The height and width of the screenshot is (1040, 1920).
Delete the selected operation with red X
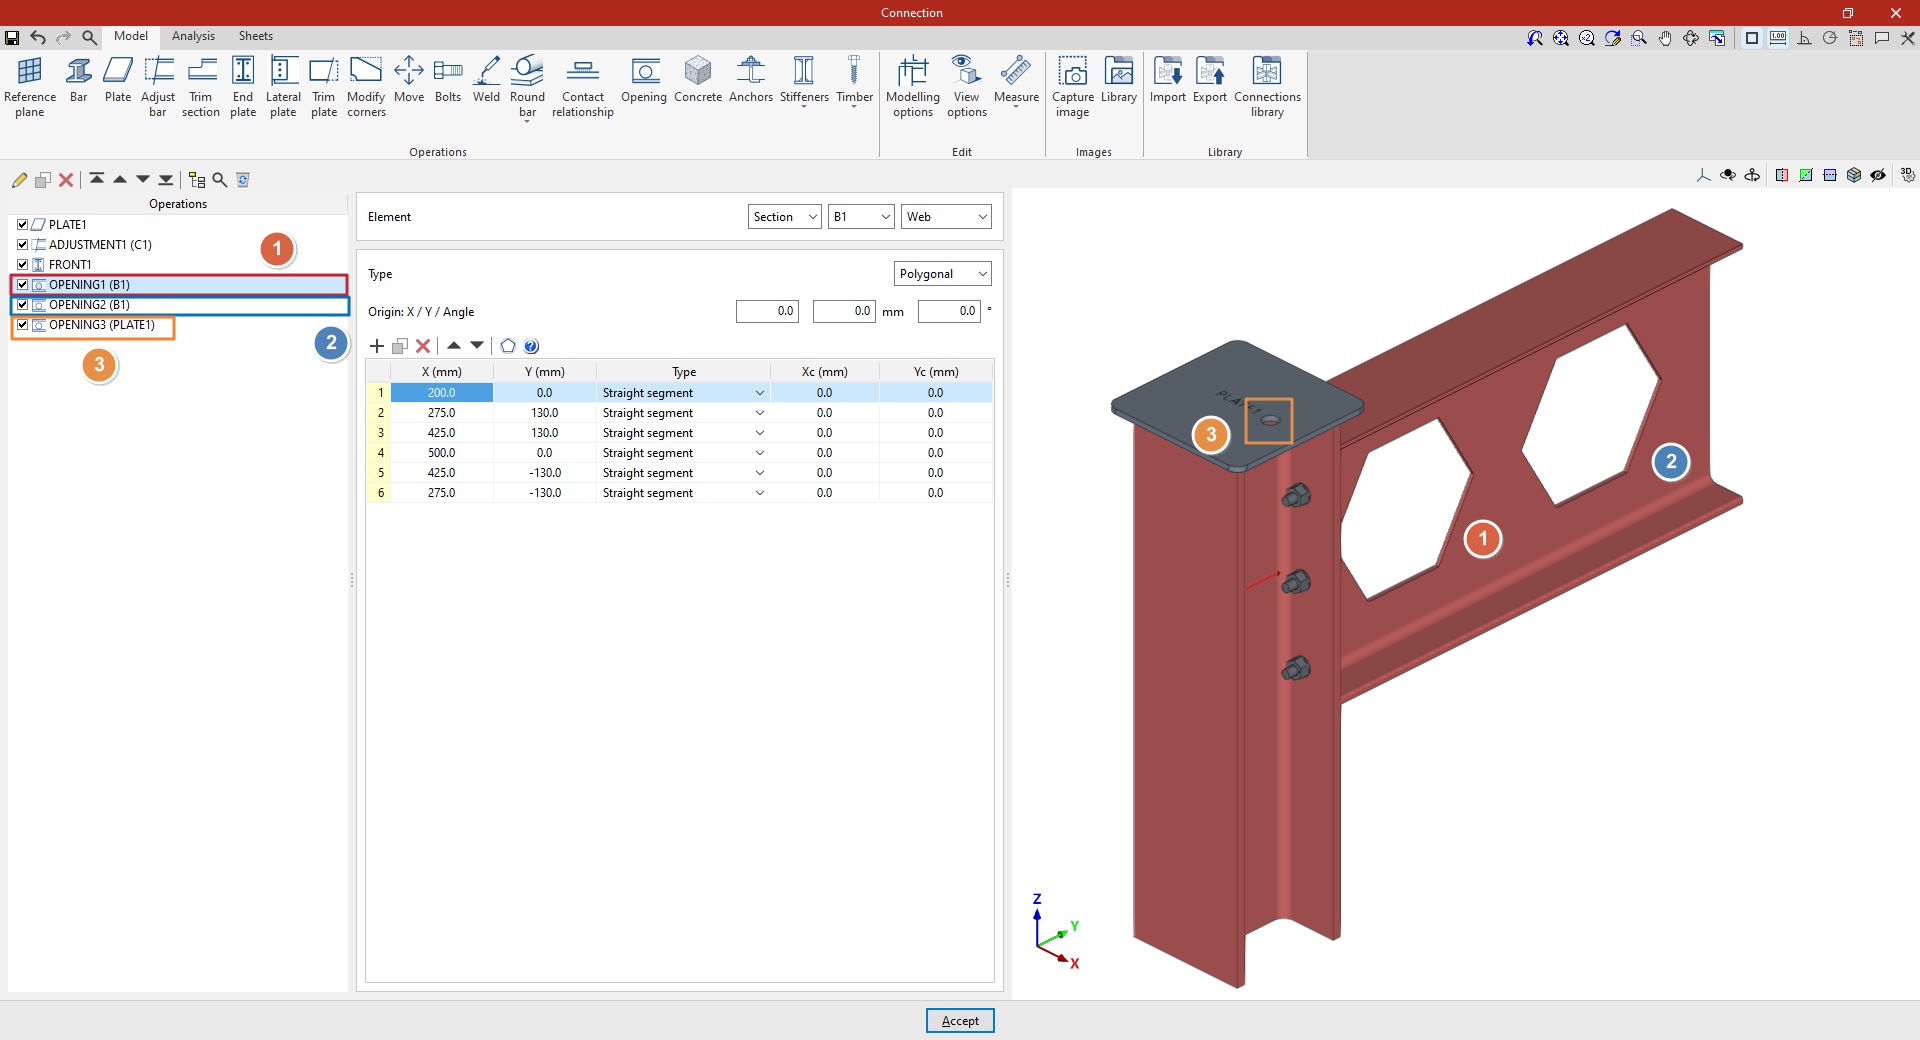pyautogui.click(x=66, y=180)
